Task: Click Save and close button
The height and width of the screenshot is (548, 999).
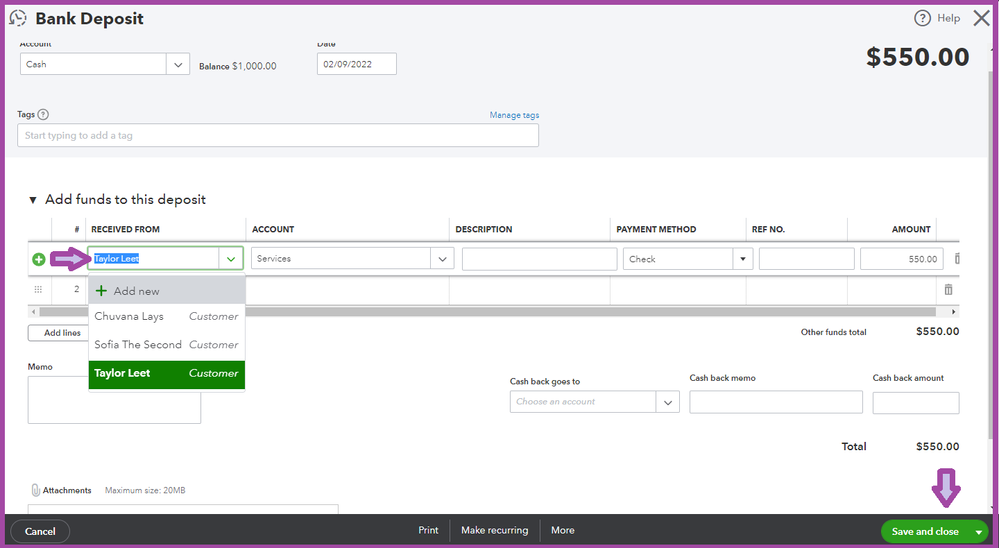Action: pos(925,531)
